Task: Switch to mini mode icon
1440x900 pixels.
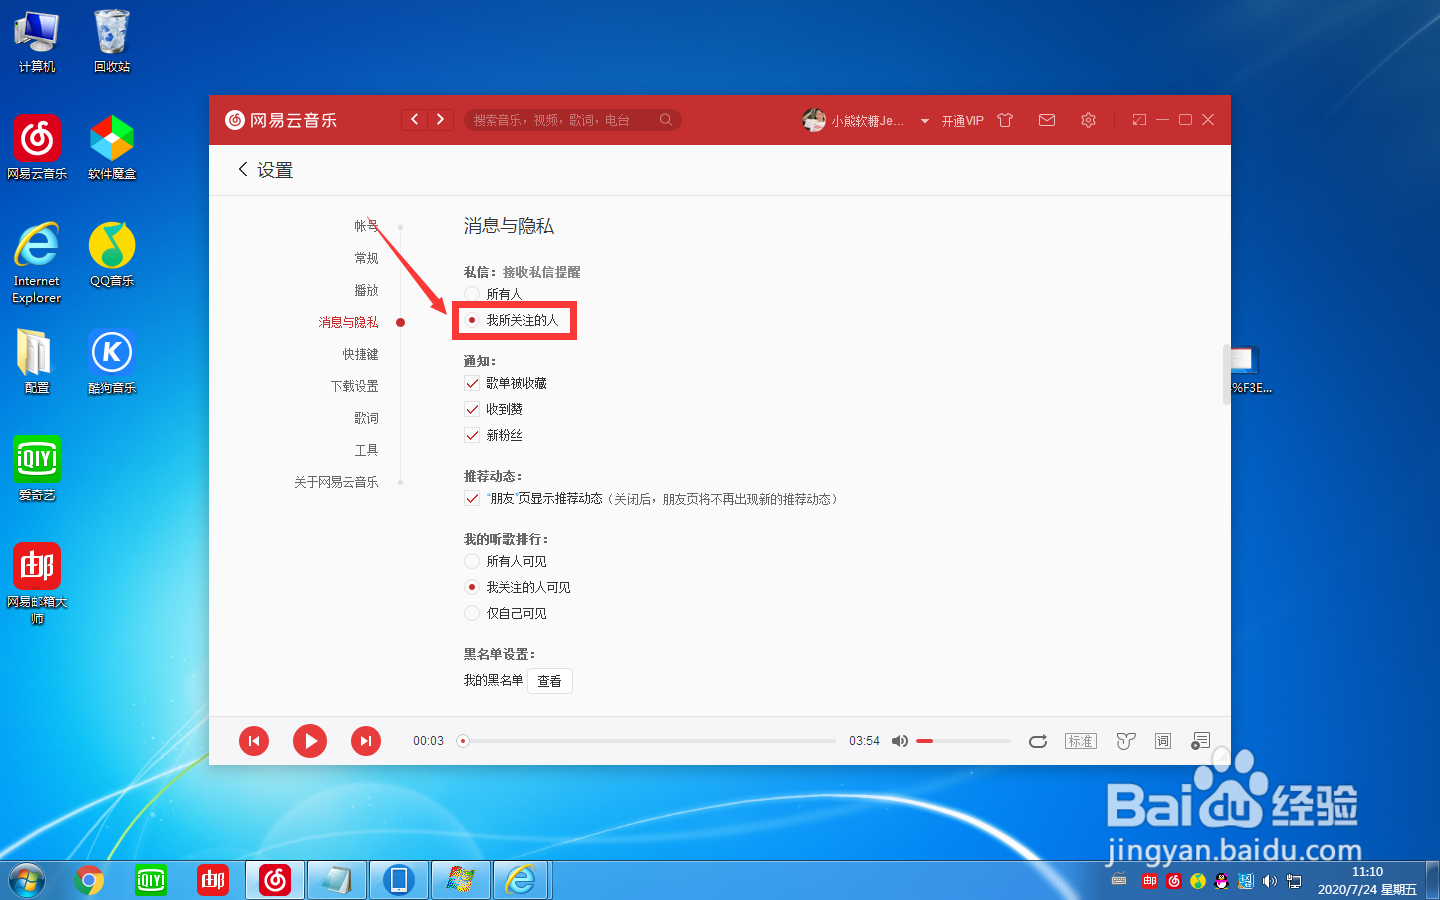Action: [x=1139, y=120]
